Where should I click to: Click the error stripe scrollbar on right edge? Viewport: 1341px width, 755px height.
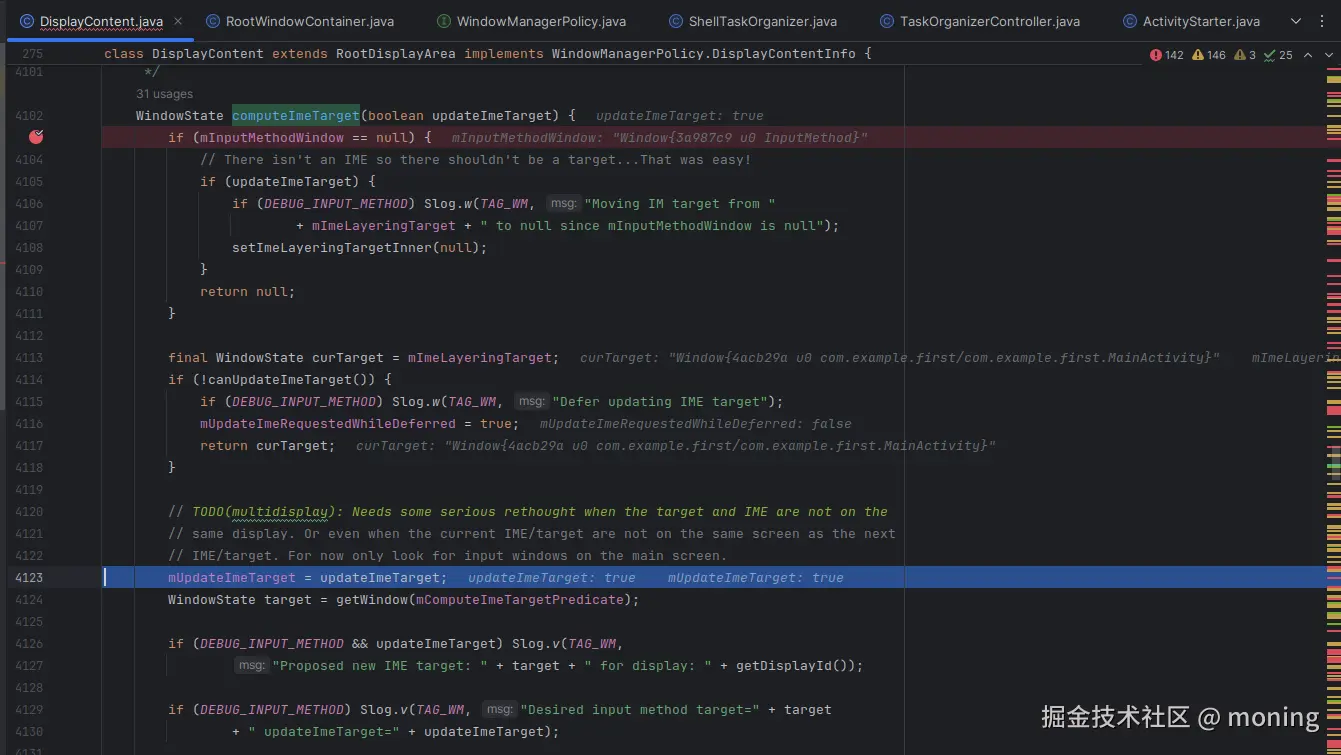[x=1334, y=400]
